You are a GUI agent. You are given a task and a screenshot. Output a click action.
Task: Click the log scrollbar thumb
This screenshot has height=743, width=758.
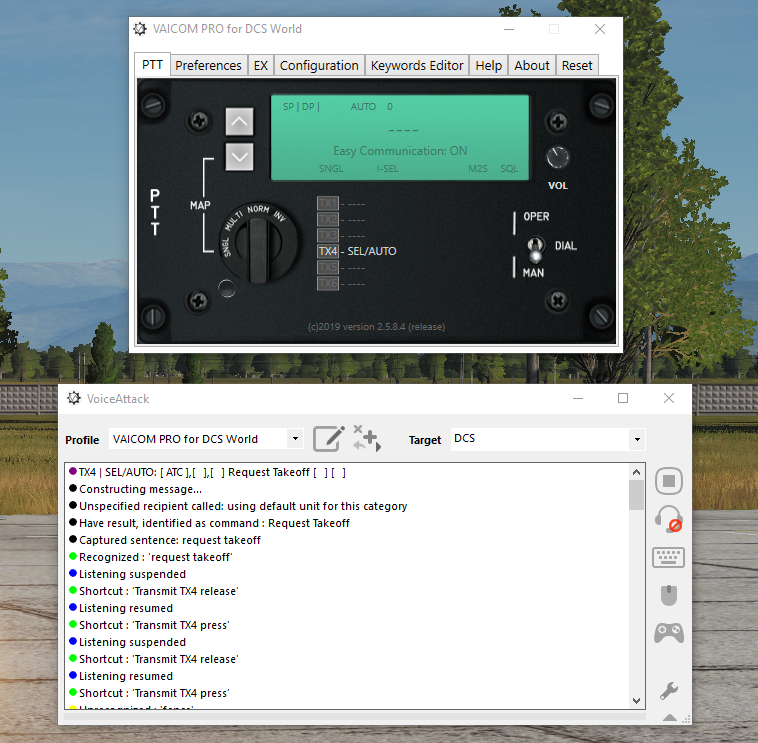coord(637,495)
